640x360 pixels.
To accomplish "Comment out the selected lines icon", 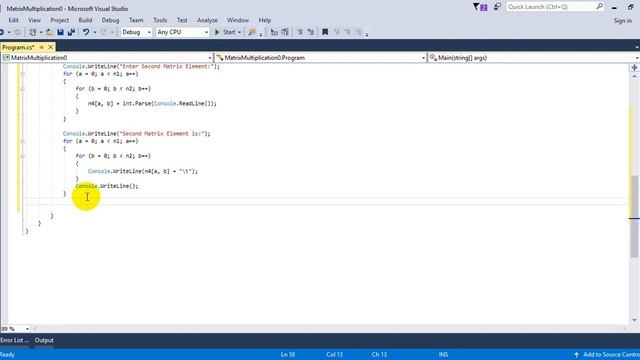I will 300,32.
